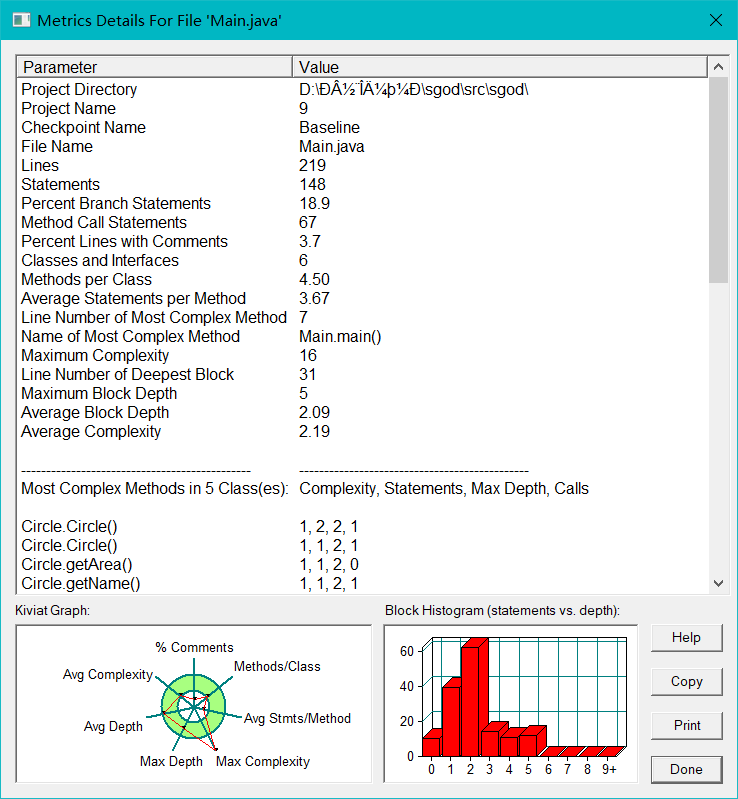Viewport: 738px width, 799px height.
Task: Click the histogram bar for depth 3
Action: [493, 740]
